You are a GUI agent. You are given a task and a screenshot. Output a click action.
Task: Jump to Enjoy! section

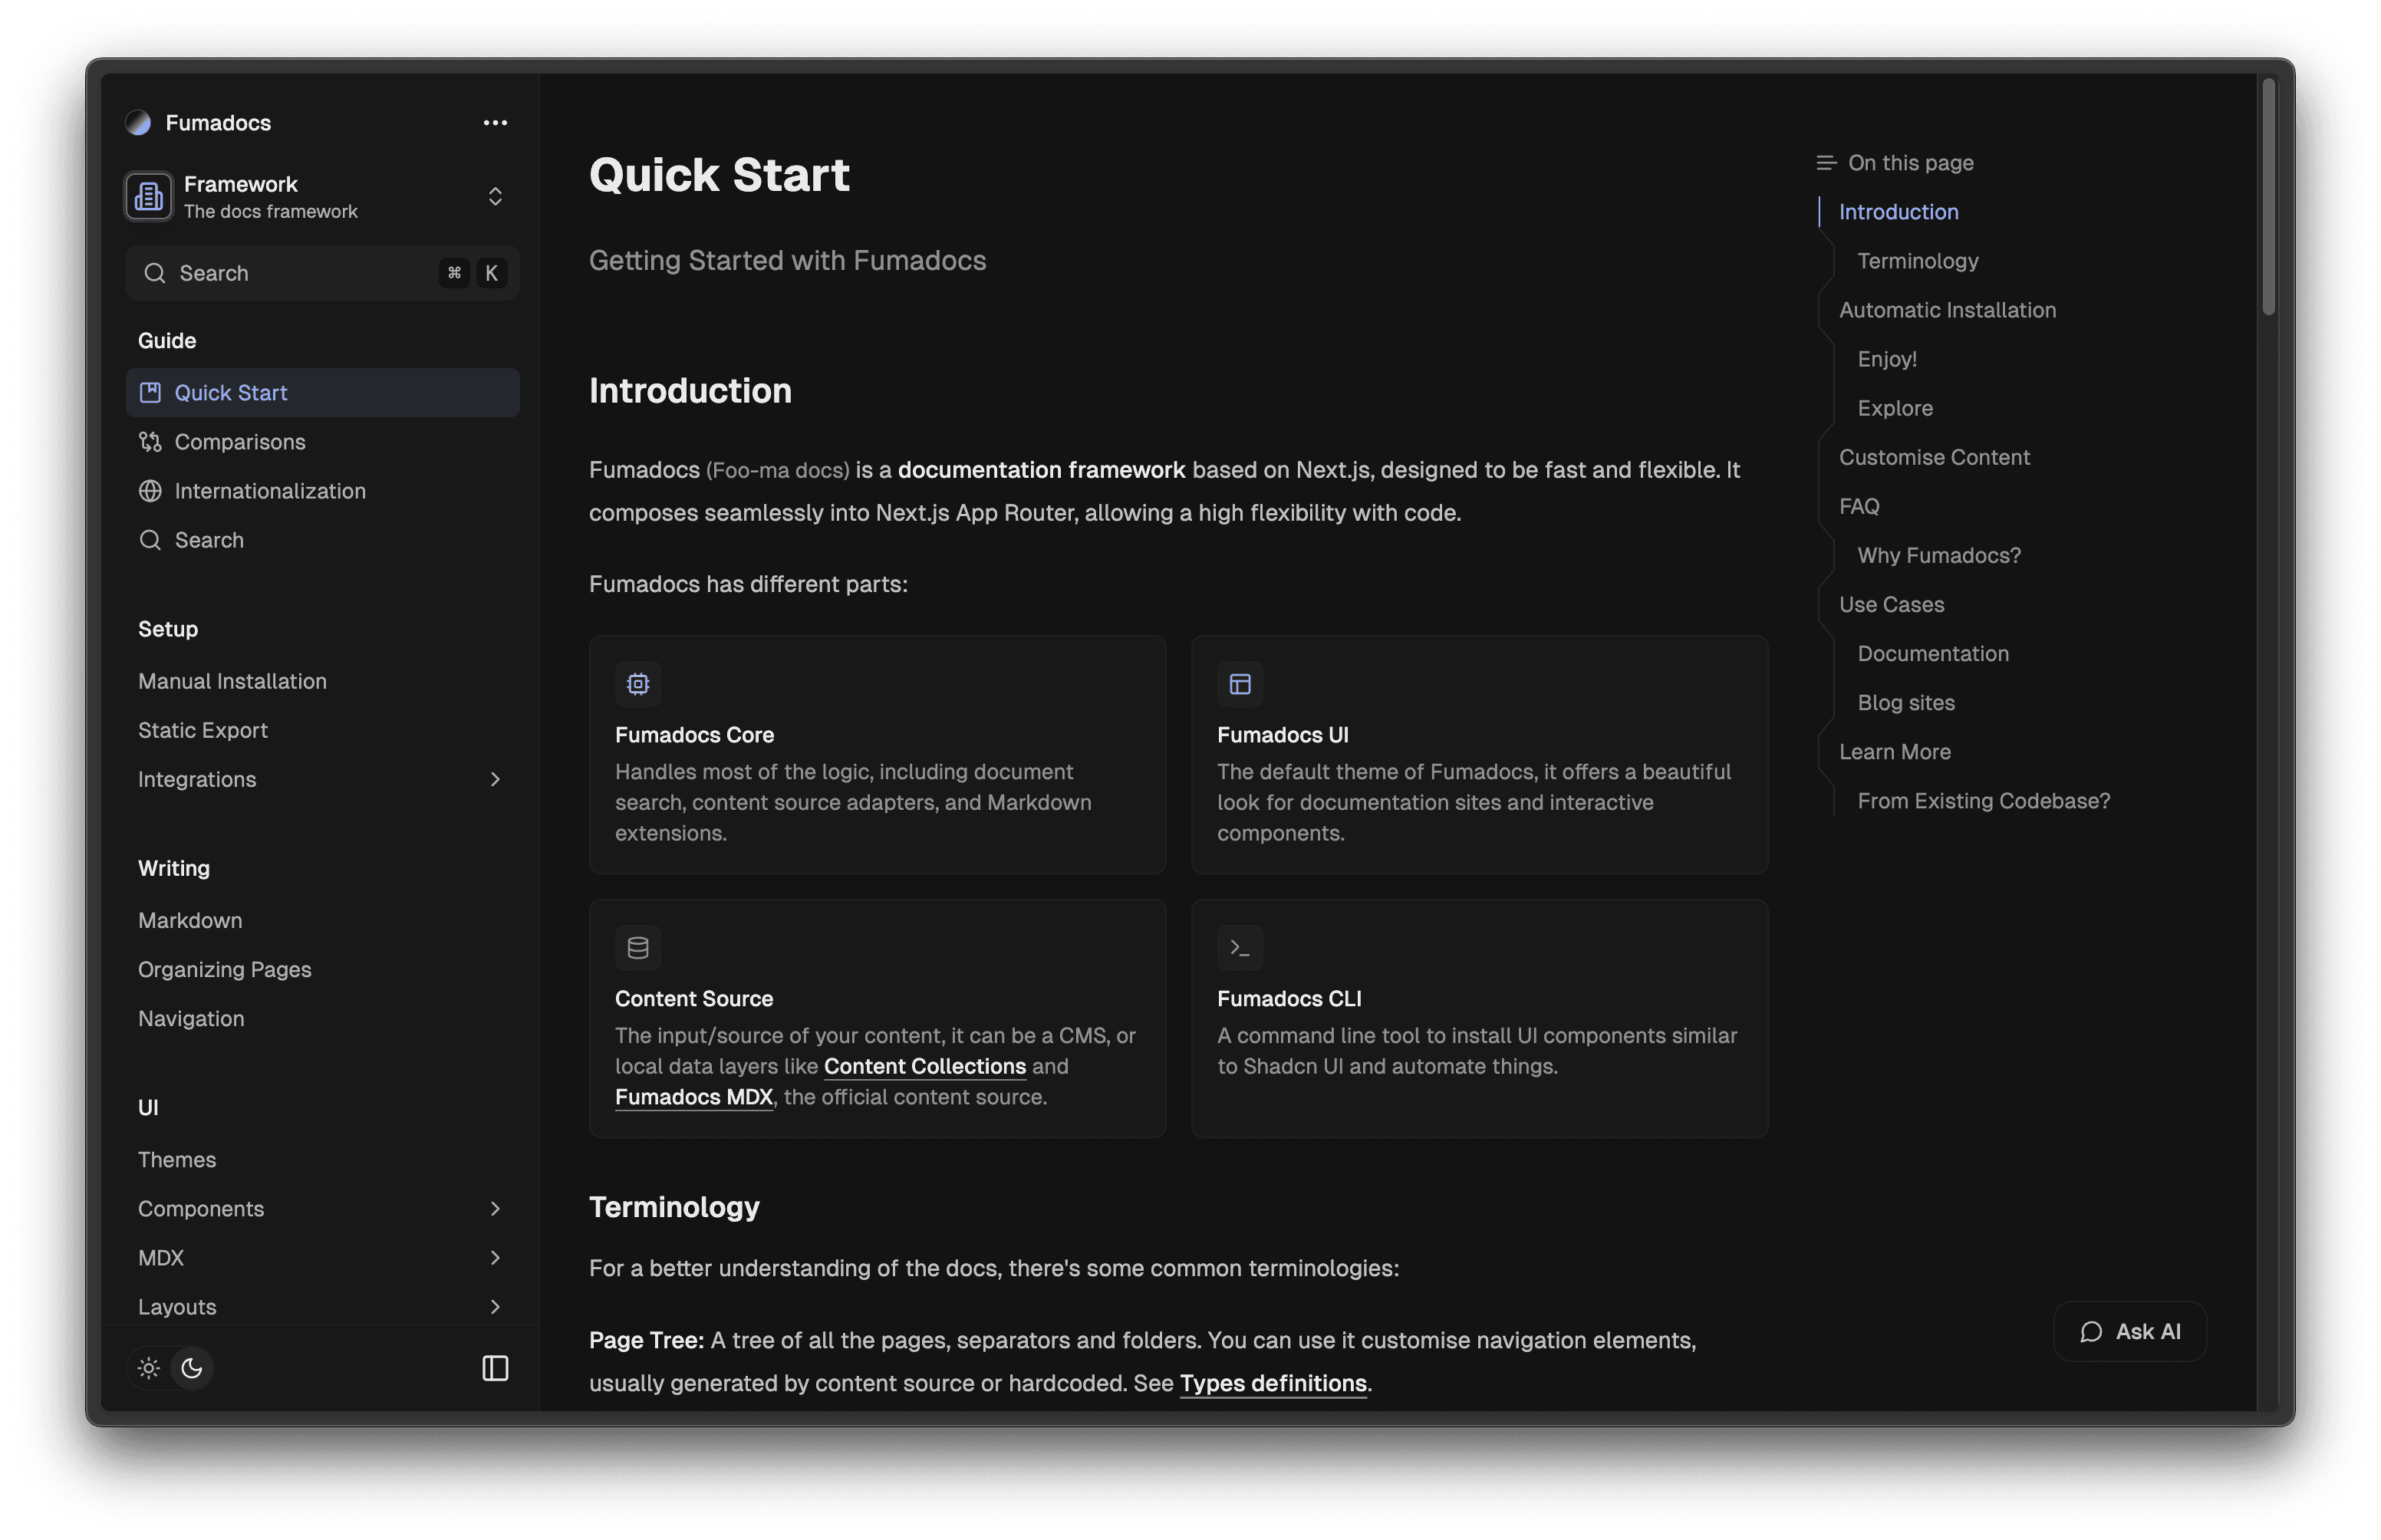tap(1886, 358)
